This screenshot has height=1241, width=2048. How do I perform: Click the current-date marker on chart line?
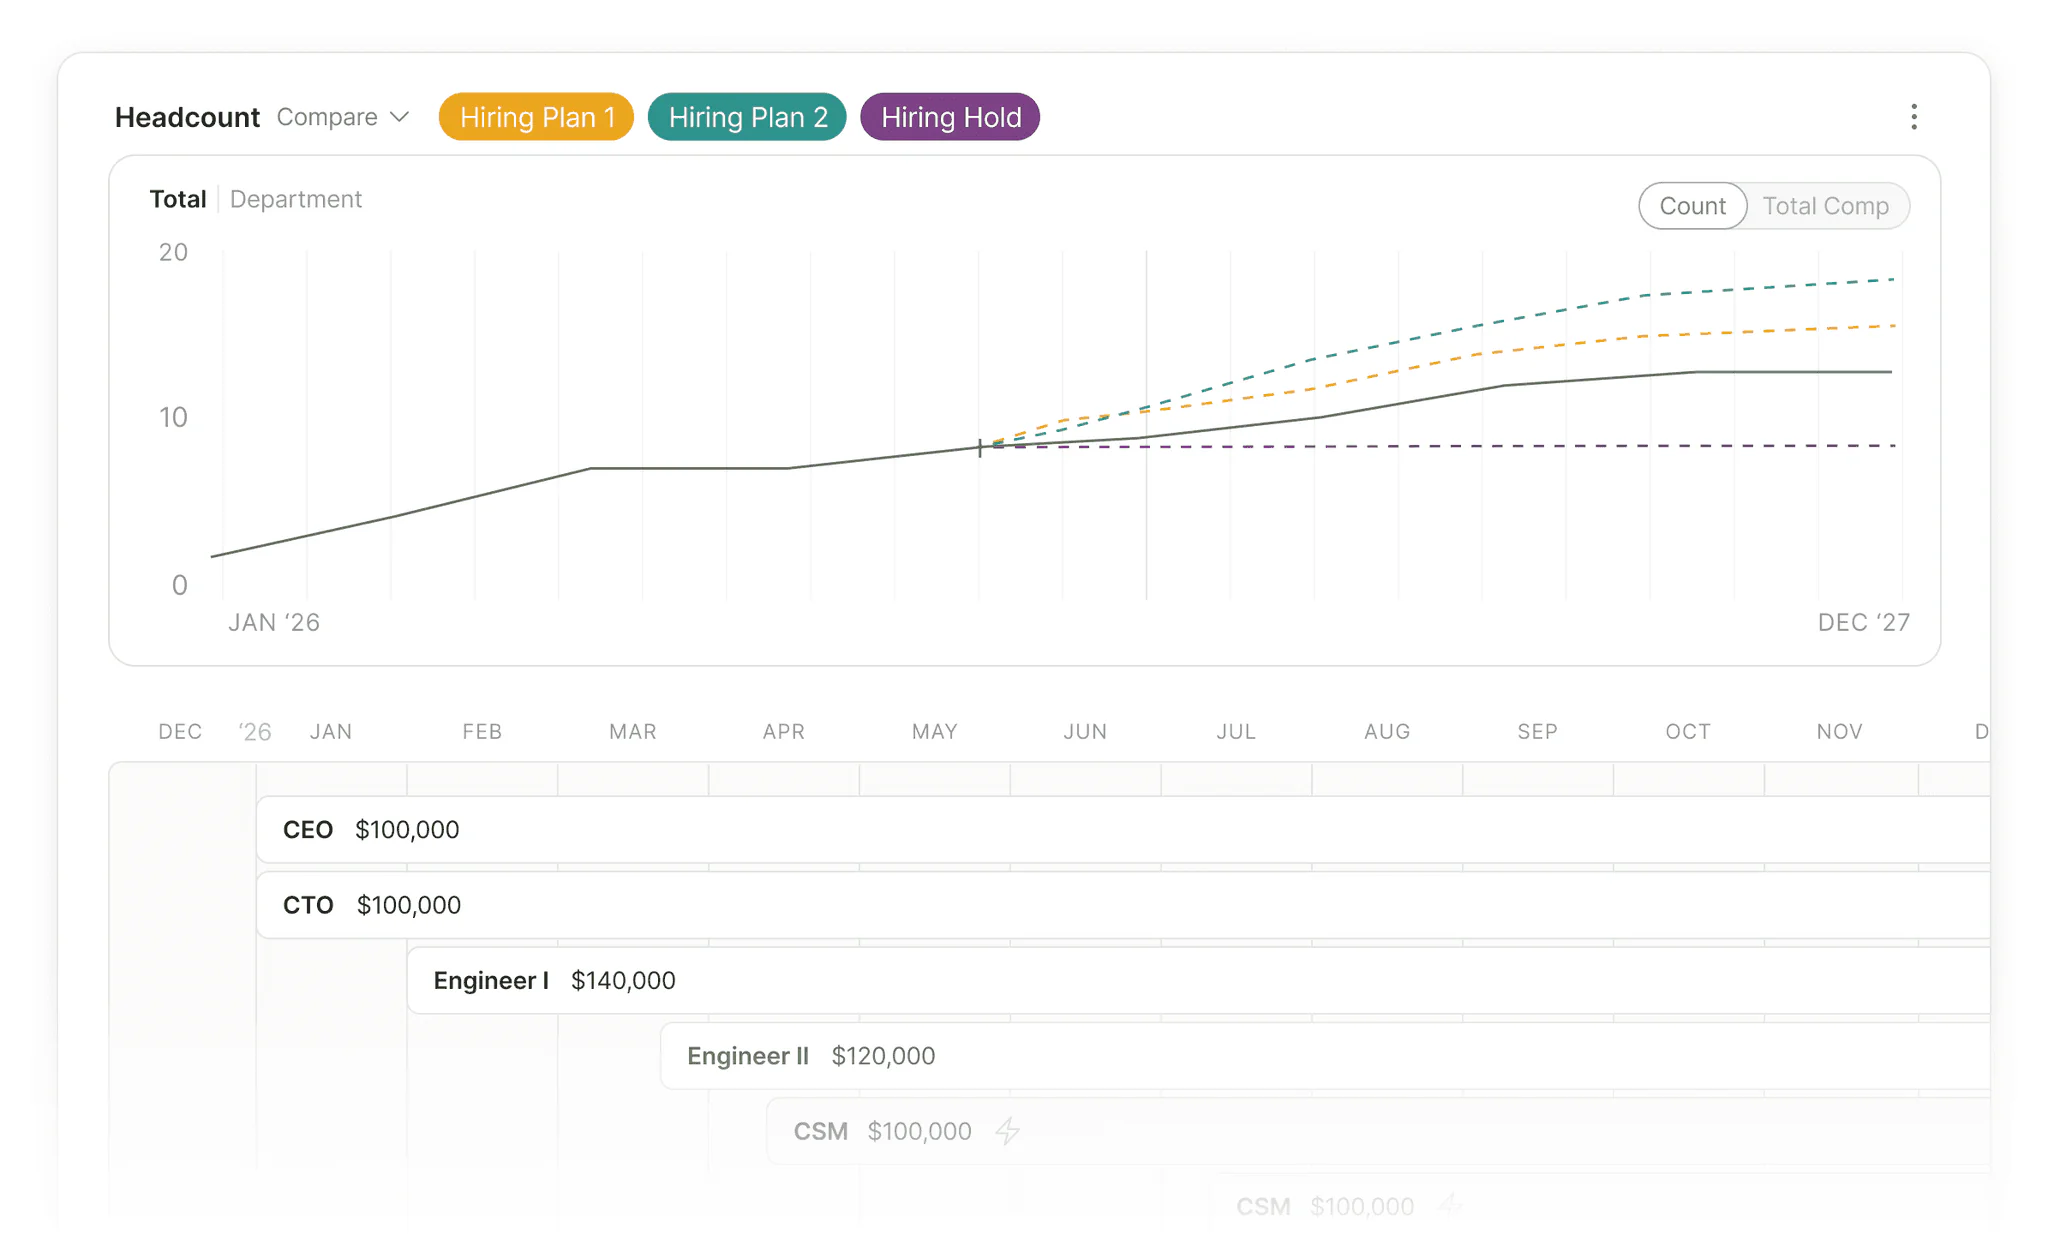(x=980, y=447)
